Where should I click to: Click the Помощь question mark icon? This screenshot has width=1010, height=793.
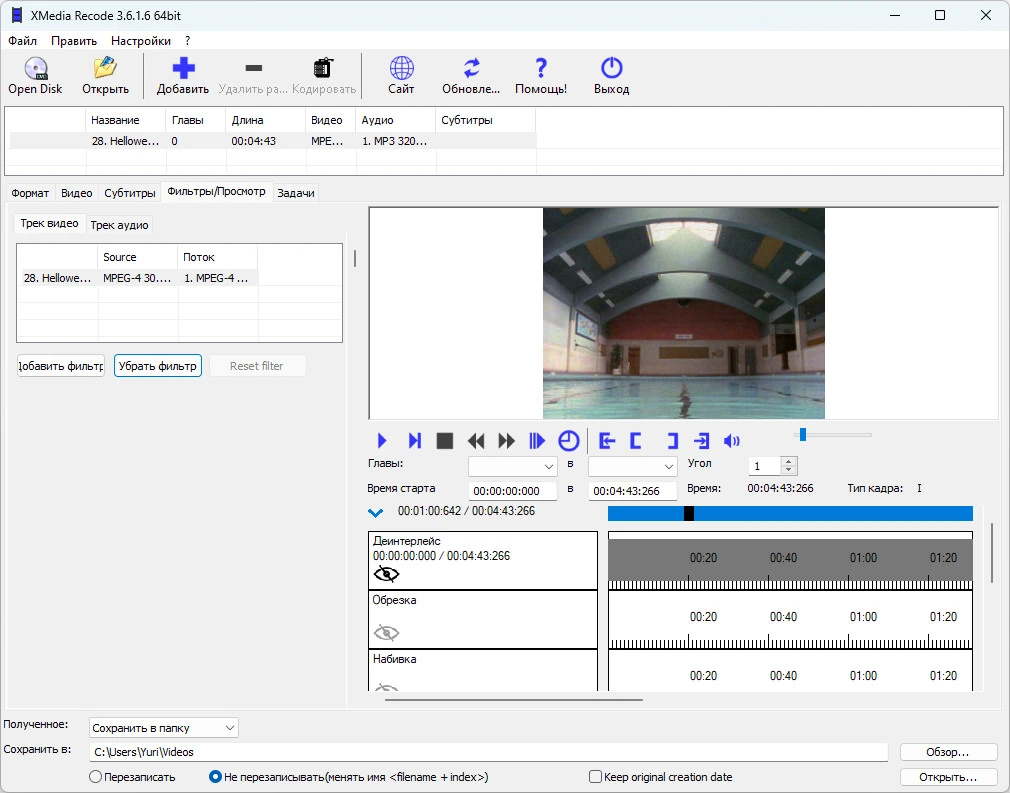click(x=541, y=68)
